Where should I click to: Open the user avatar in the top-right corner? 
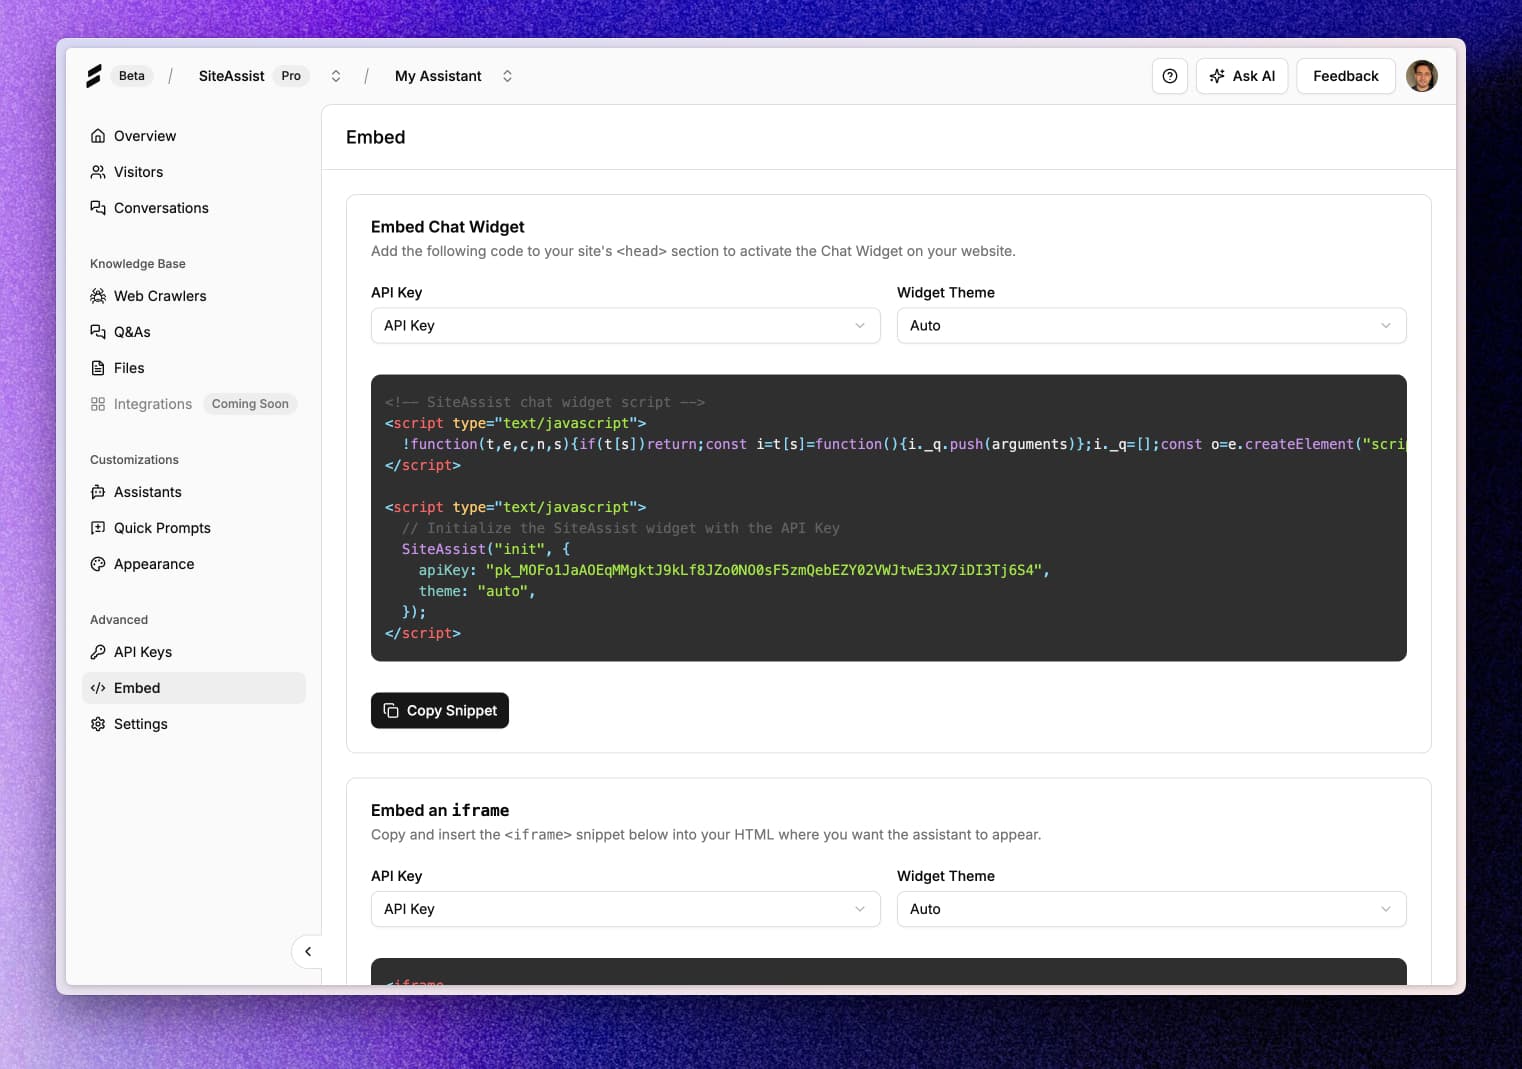tap(1421, 75)
